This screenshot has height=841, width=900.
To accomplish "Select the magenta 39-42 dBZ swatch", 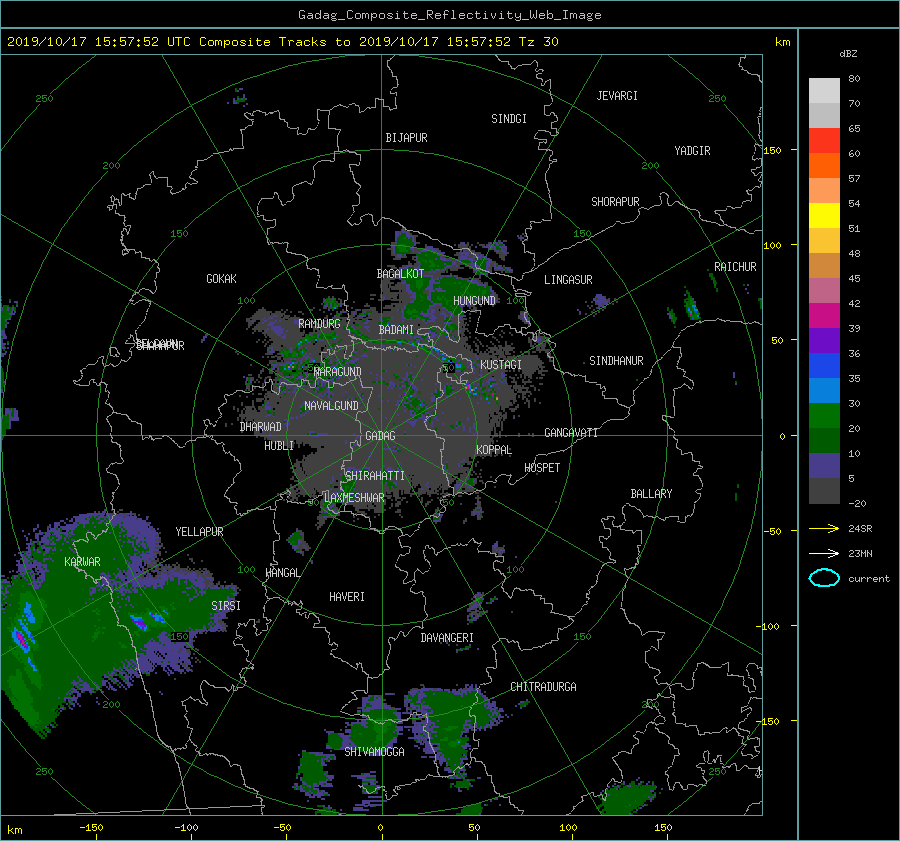I will [824, 316].
